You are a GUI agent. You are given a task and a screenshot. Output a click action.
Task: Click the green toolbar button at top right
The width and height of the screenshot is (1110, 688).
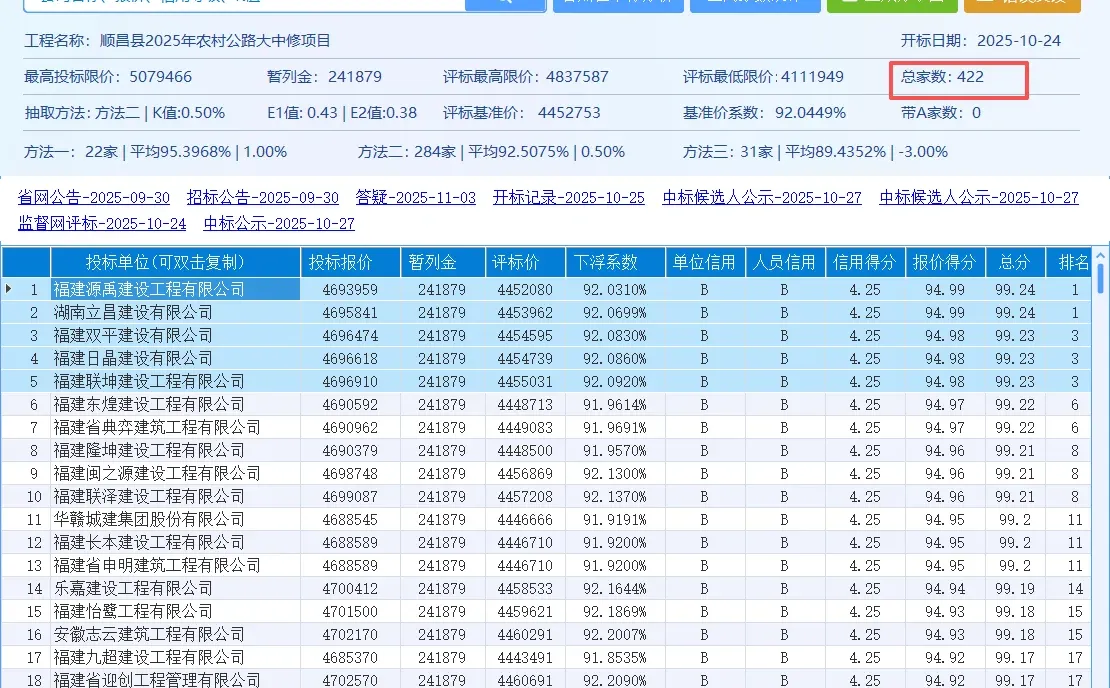tap(891, 3)
